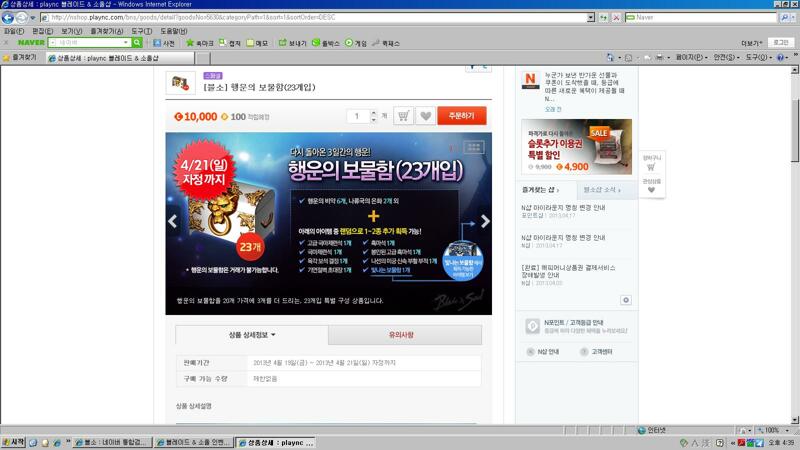Click the product thumbnail image beside title

pos(180,83)
